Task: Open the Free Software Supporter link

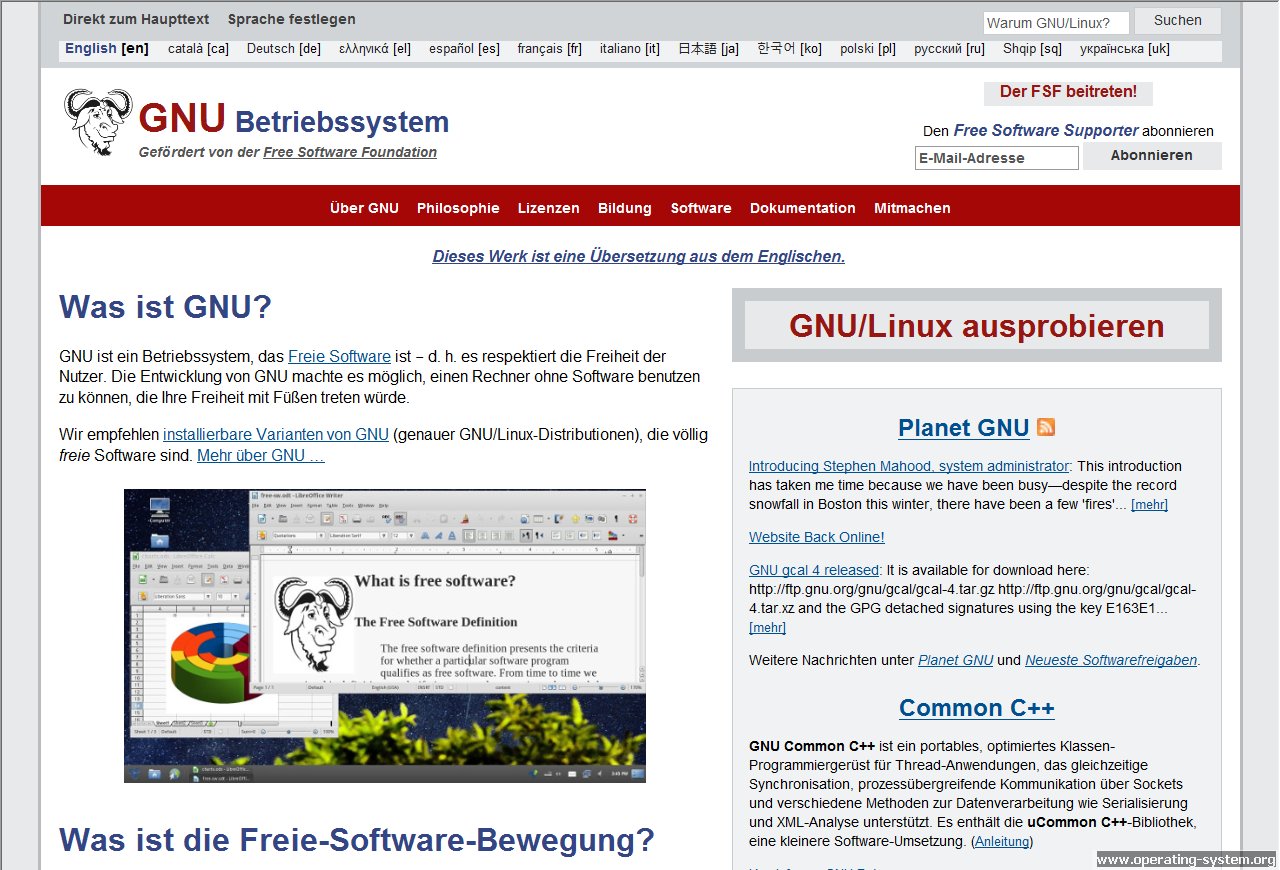Action: pyautogui.click(x=1046, y=130)
